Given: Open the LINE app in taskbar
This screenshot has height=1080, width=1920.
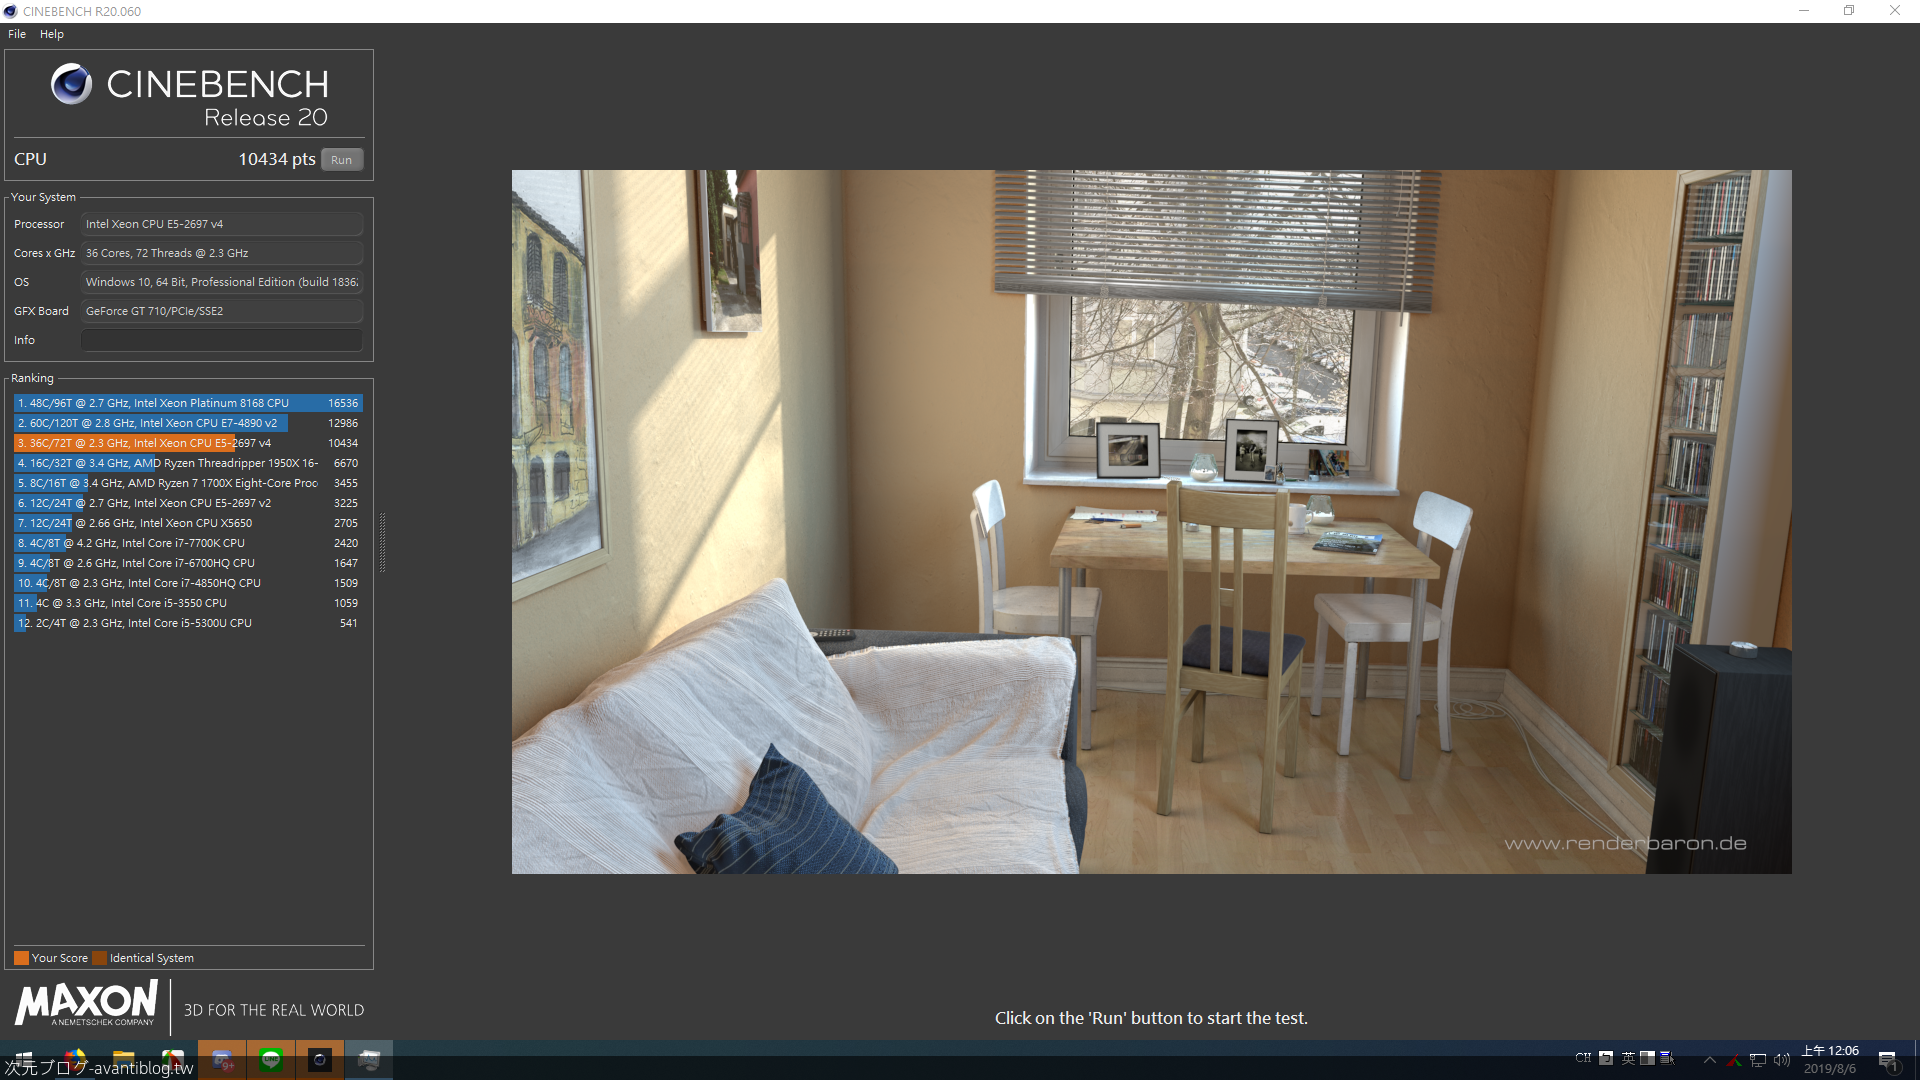Looking at the screenshot, I should [271, 1060].
